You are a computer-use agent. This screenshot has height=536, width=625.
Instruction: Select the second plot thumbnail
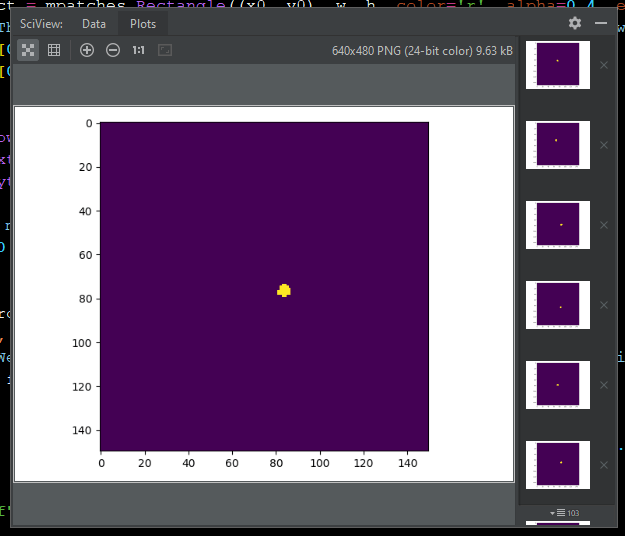click(x=558, y=145)
